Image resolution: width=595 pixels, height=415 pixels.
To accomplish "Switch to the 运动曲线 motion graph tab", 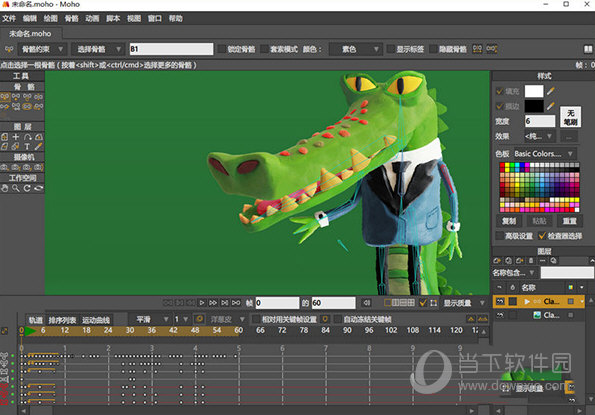I will (96, 320).
